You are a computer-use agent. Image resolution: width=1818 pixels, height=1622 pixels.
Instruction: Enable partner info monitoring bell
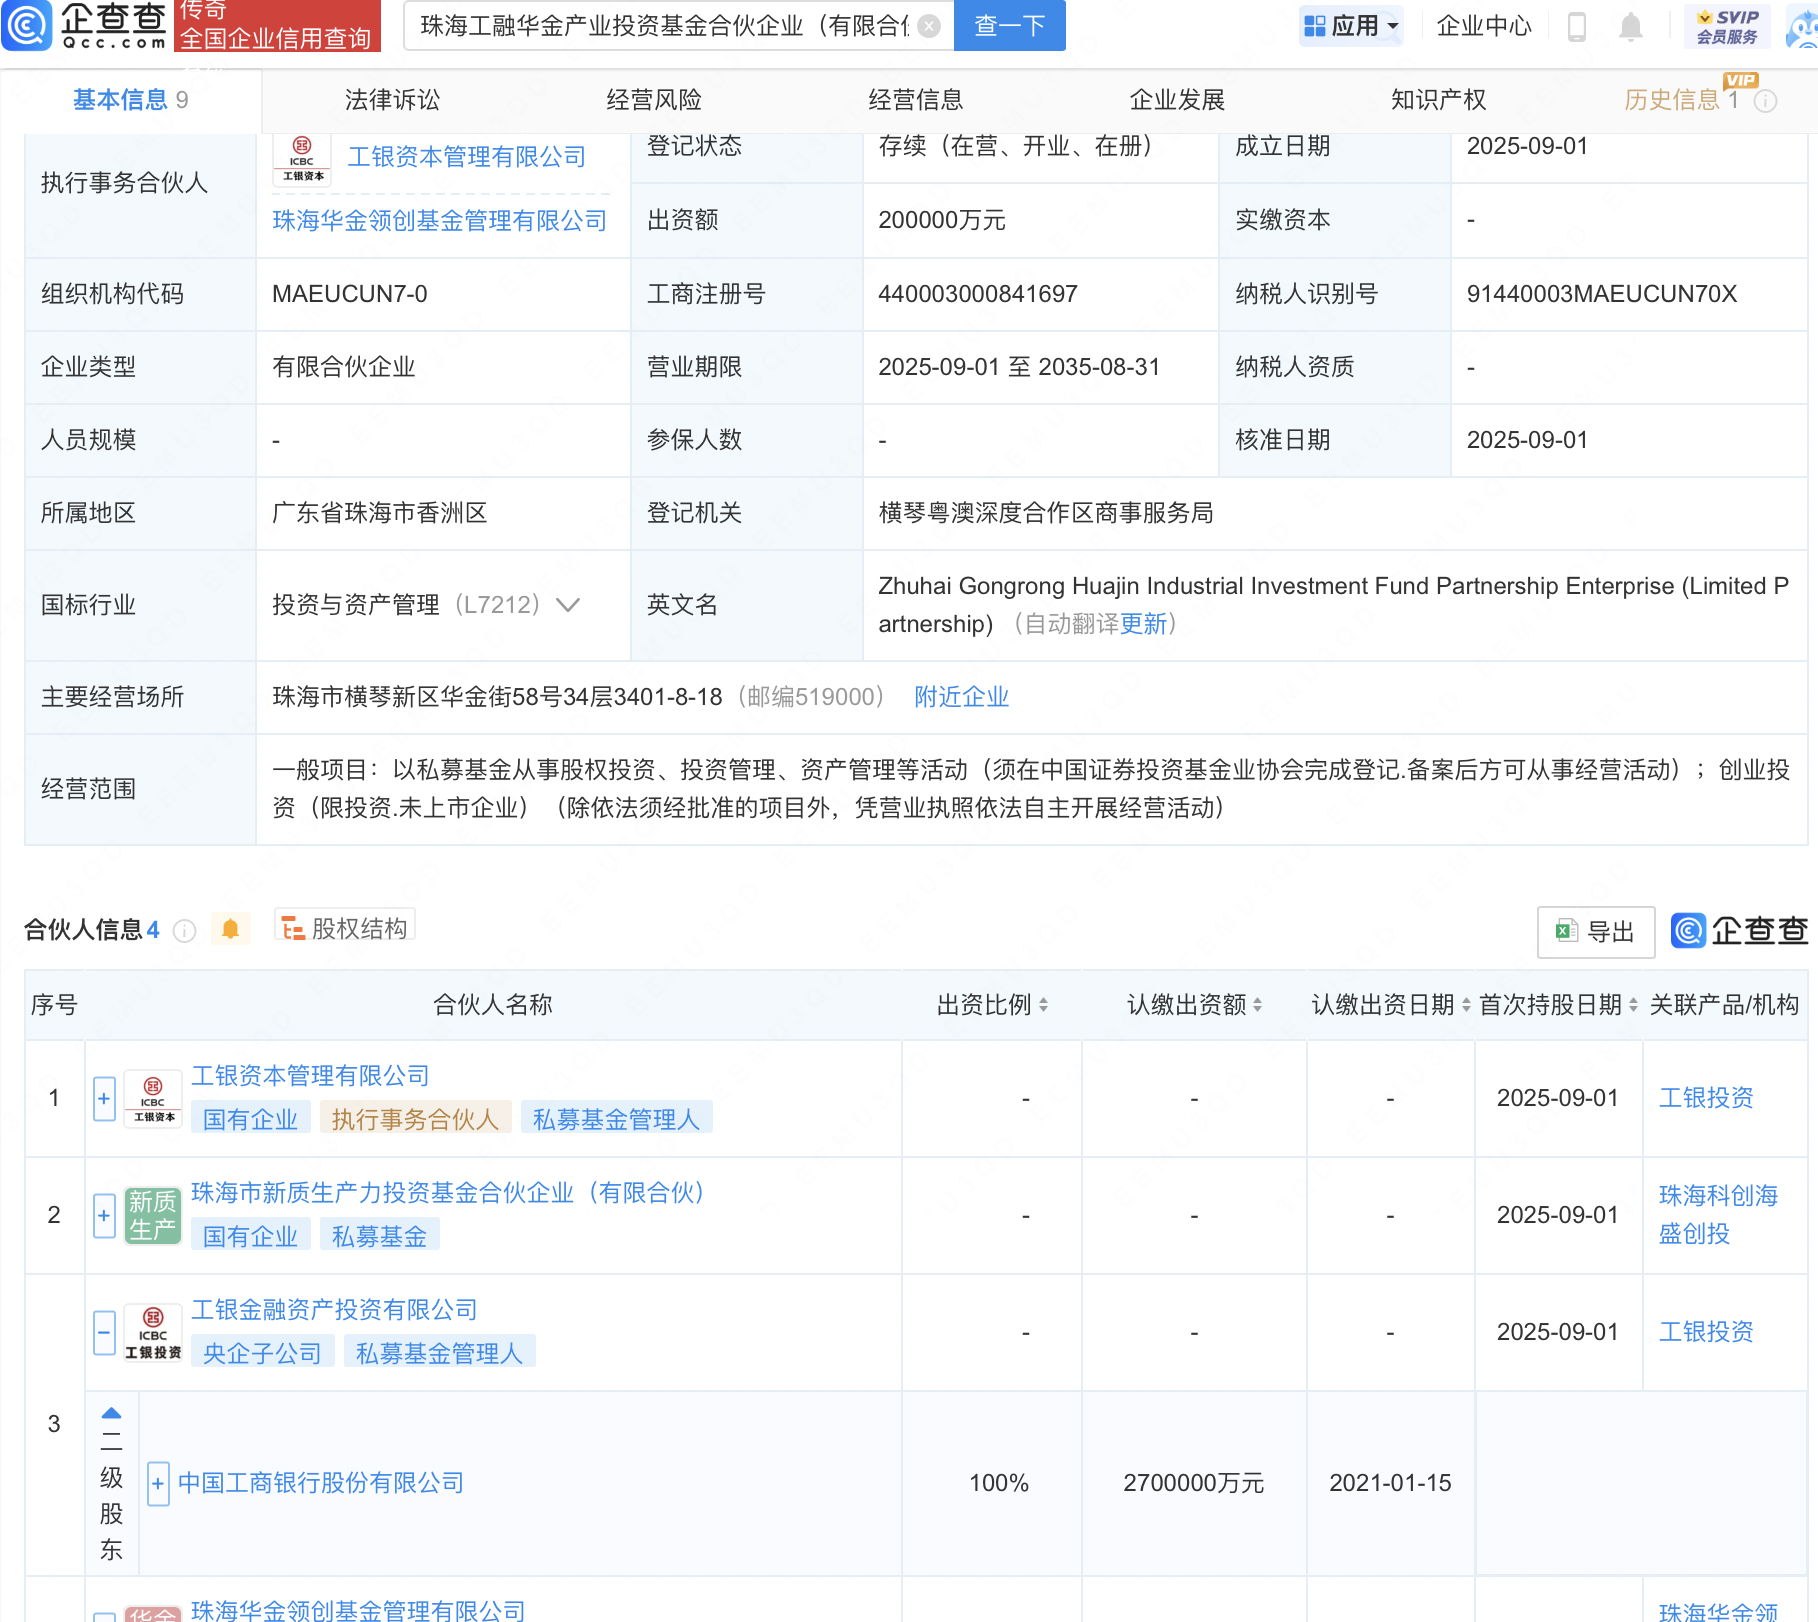(230, 929)
